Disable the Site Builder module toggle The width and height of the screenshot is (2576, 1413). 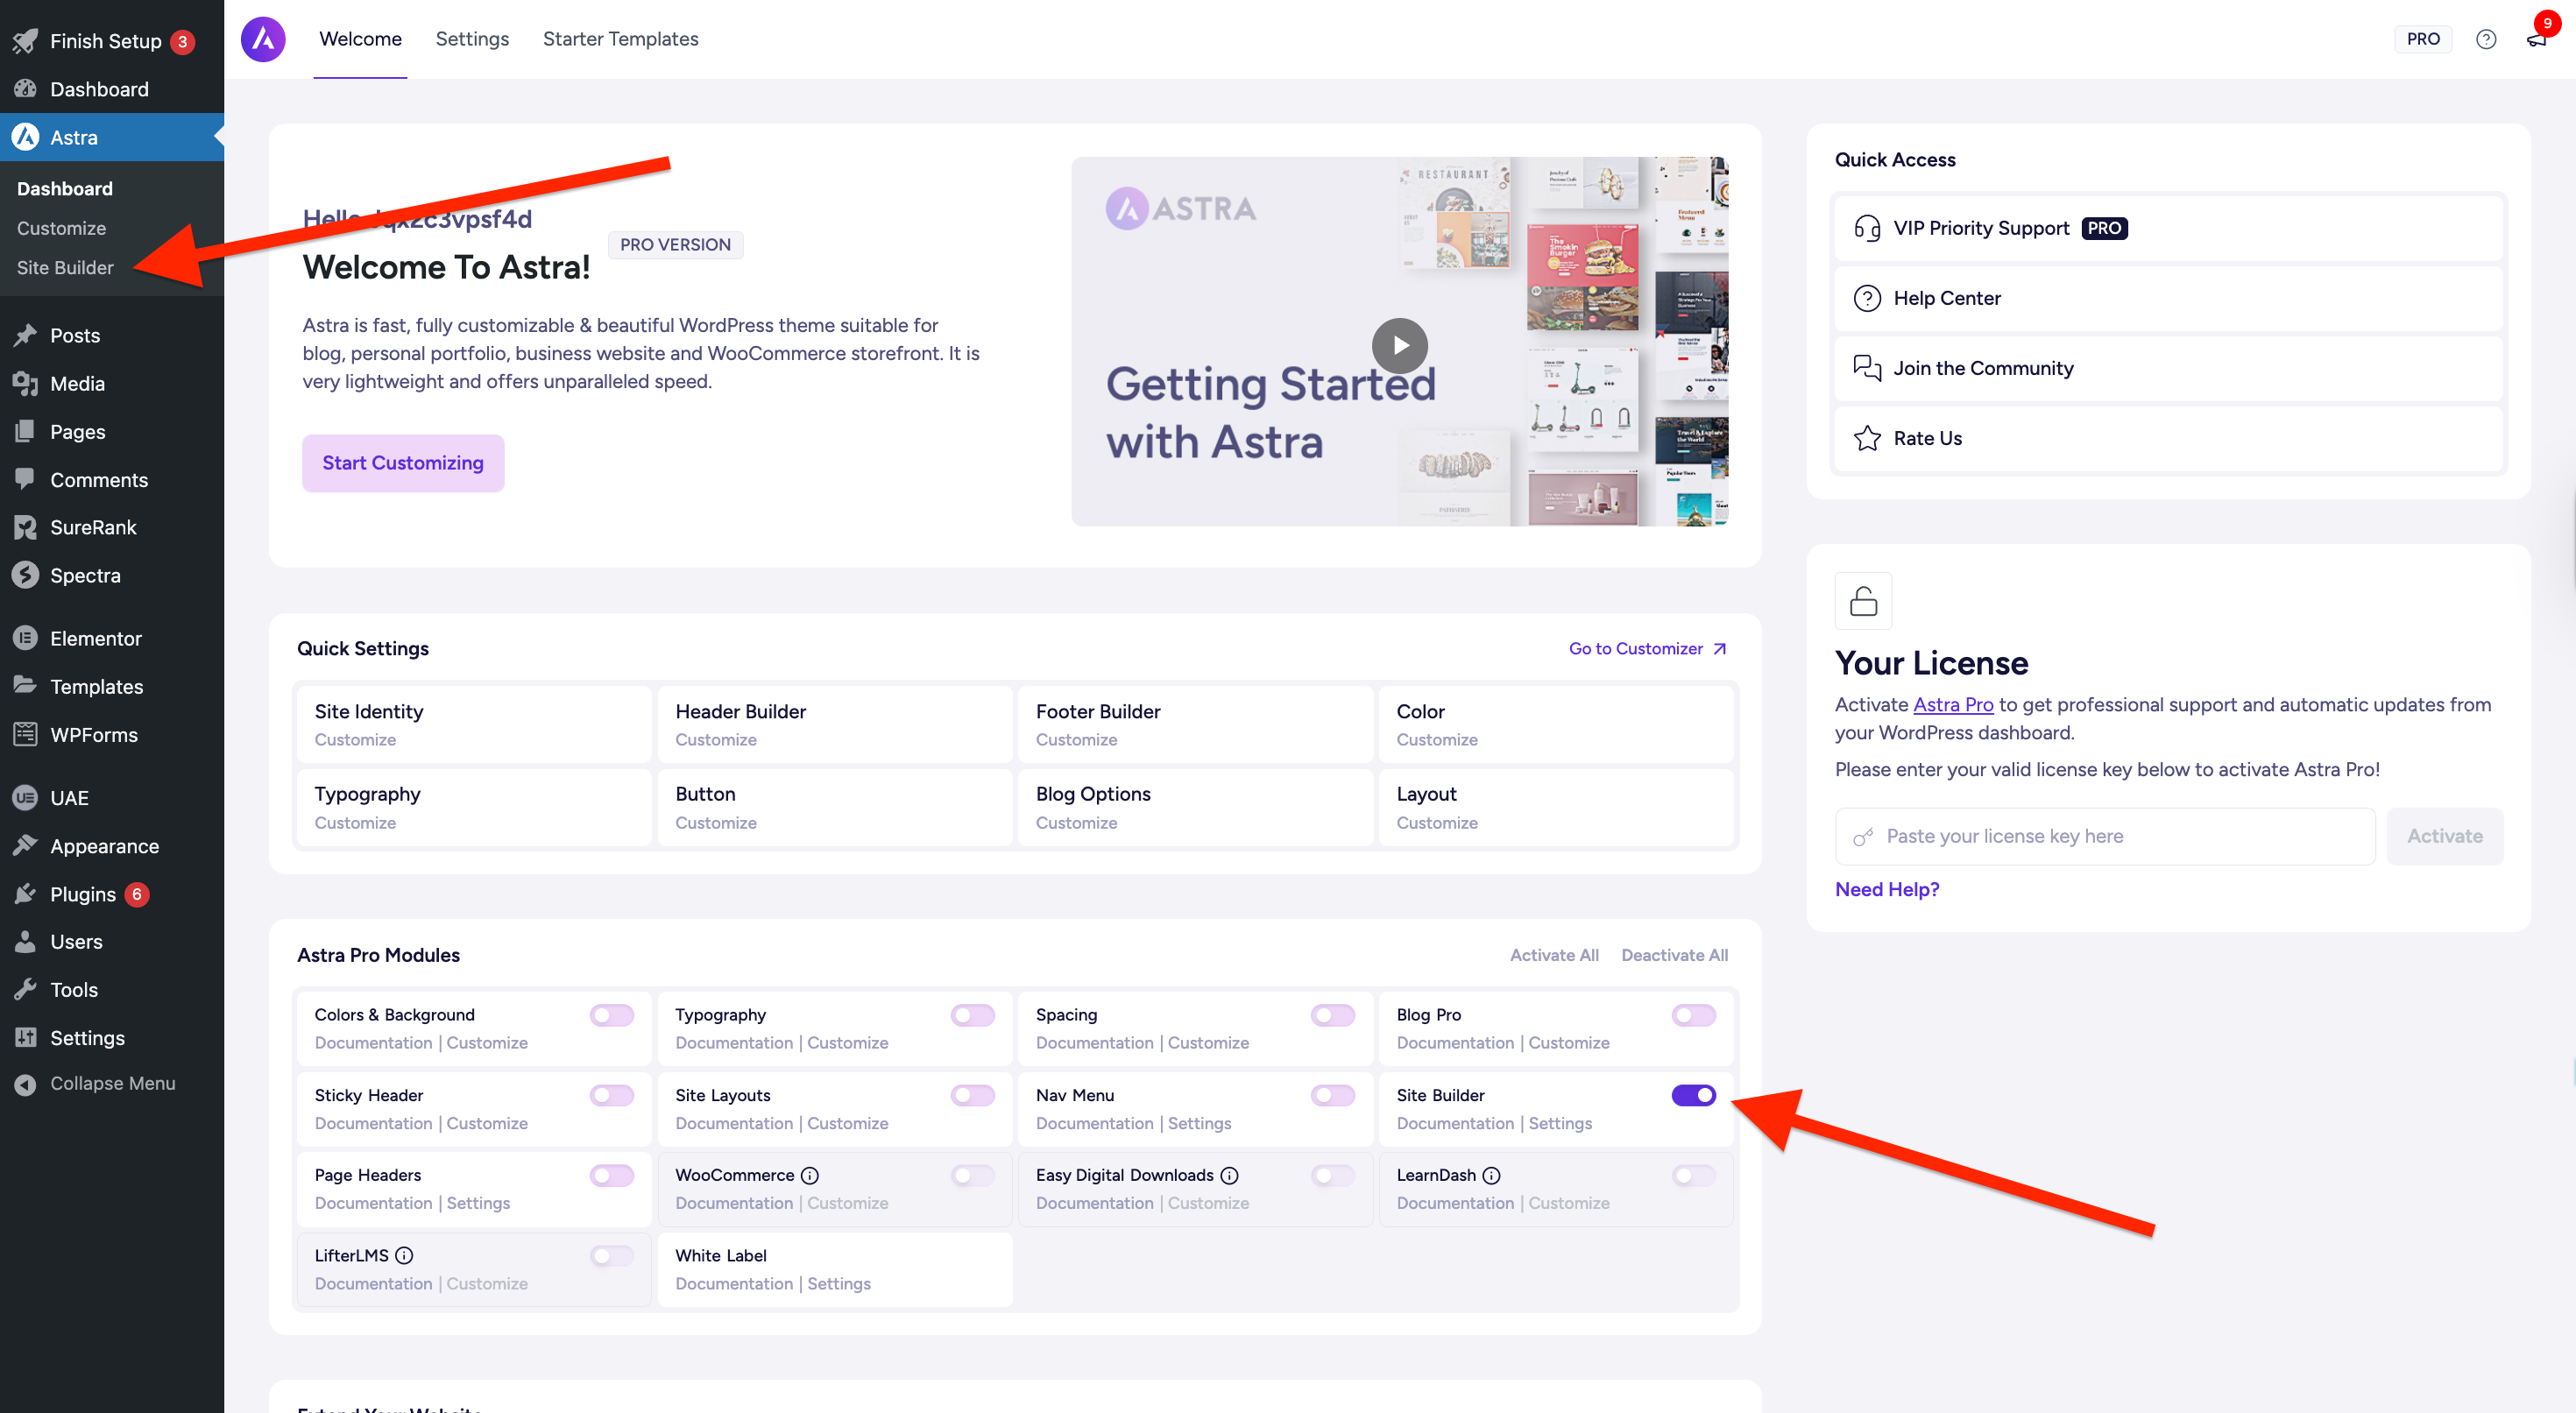(1693, 1095)
